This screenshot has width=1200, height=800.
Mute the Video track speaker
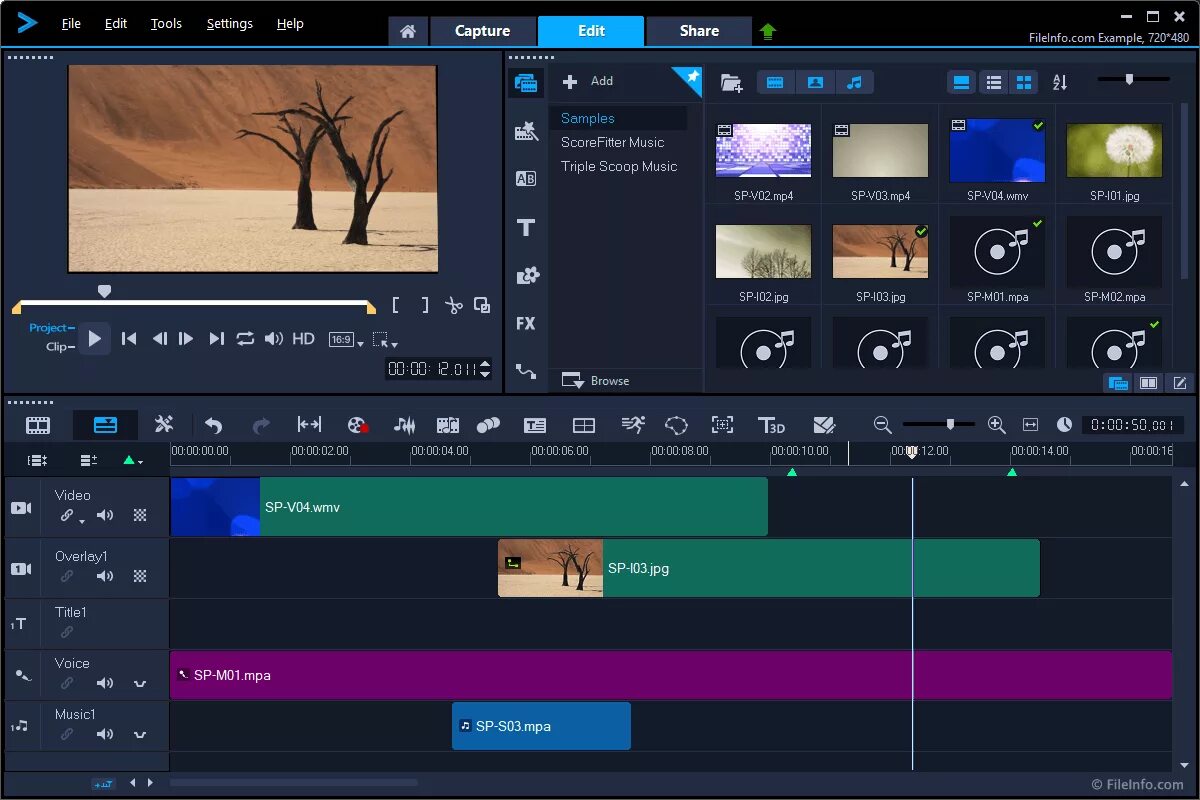[105, 516]
